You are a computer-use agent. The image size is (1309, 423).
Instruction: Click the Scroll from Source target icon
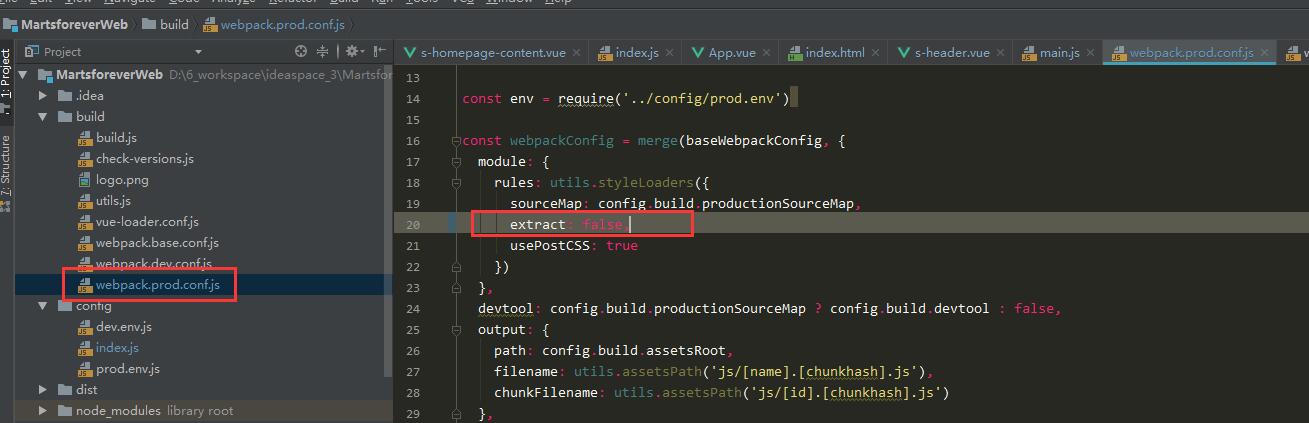click(x=301, y=51)
